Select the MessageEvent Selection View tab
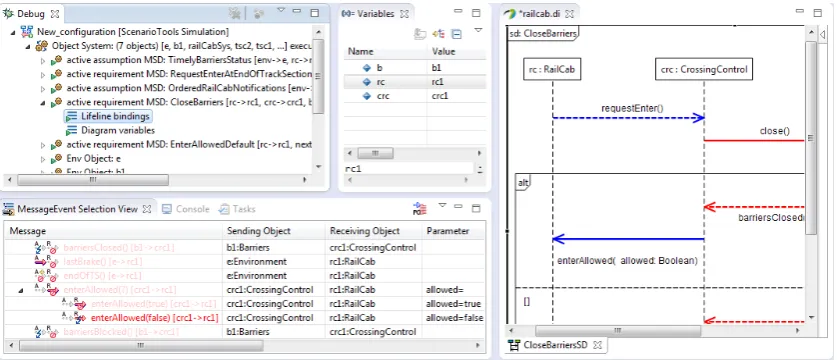Screen dimensions: 837x360 [77, 209]
